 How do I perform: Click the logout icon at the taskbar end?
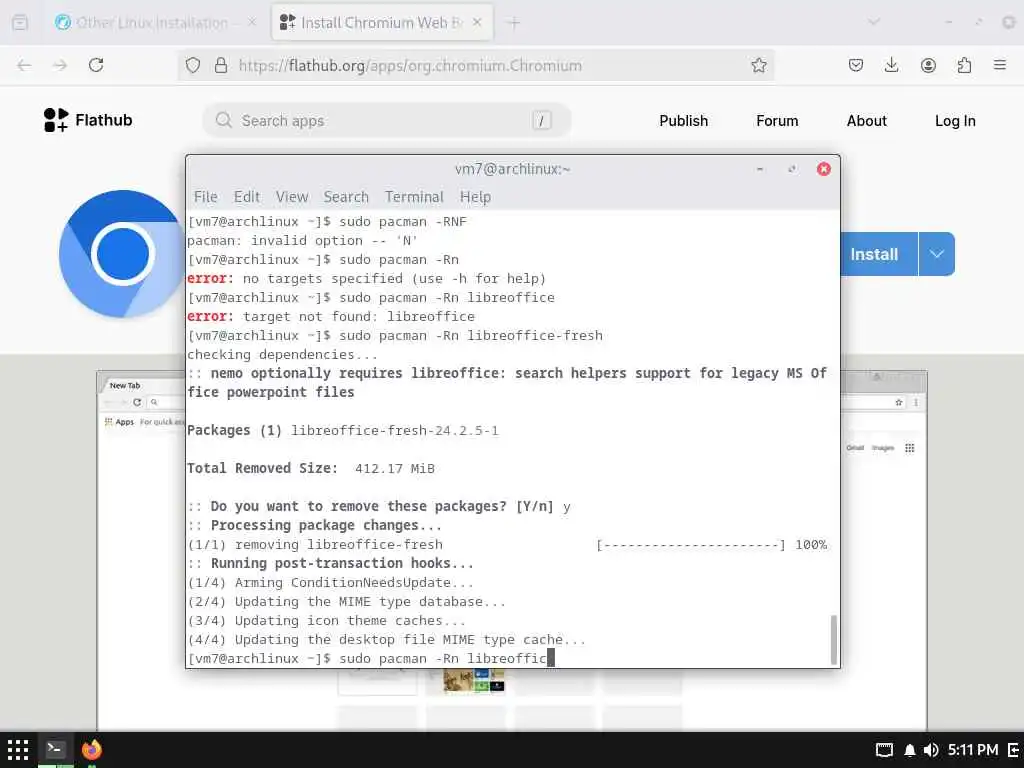click(1014, 750)
